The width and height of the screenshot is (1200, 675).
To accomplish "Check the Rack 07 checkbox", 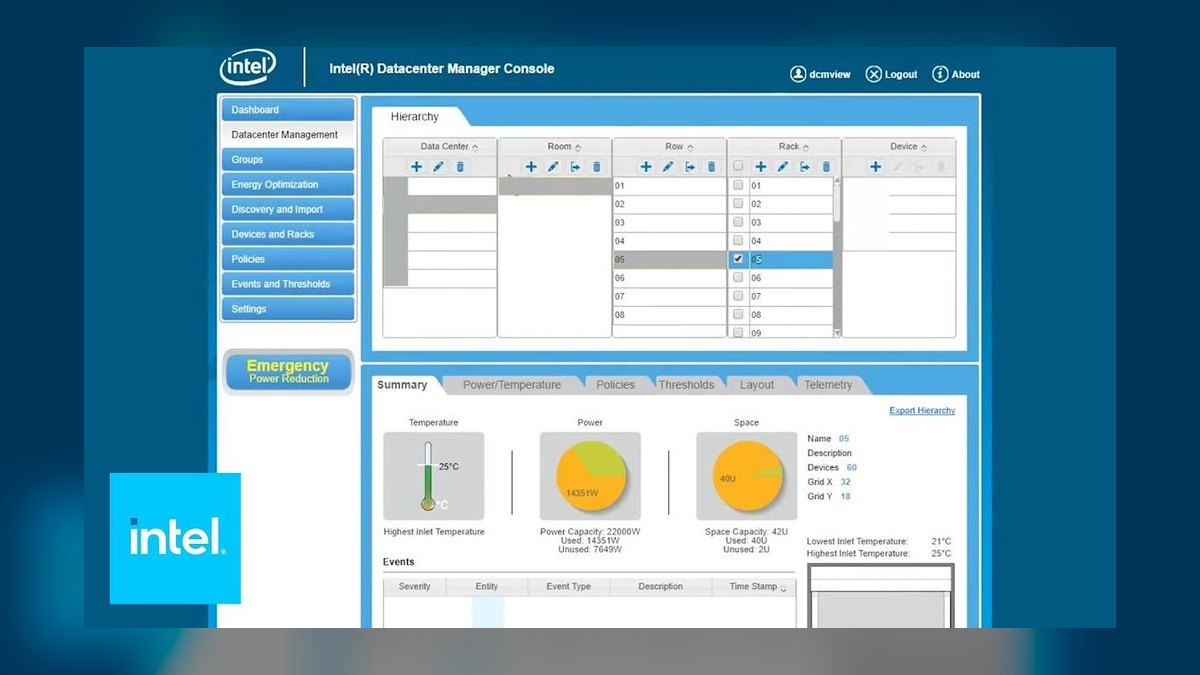I will click(x=738, y=296).
